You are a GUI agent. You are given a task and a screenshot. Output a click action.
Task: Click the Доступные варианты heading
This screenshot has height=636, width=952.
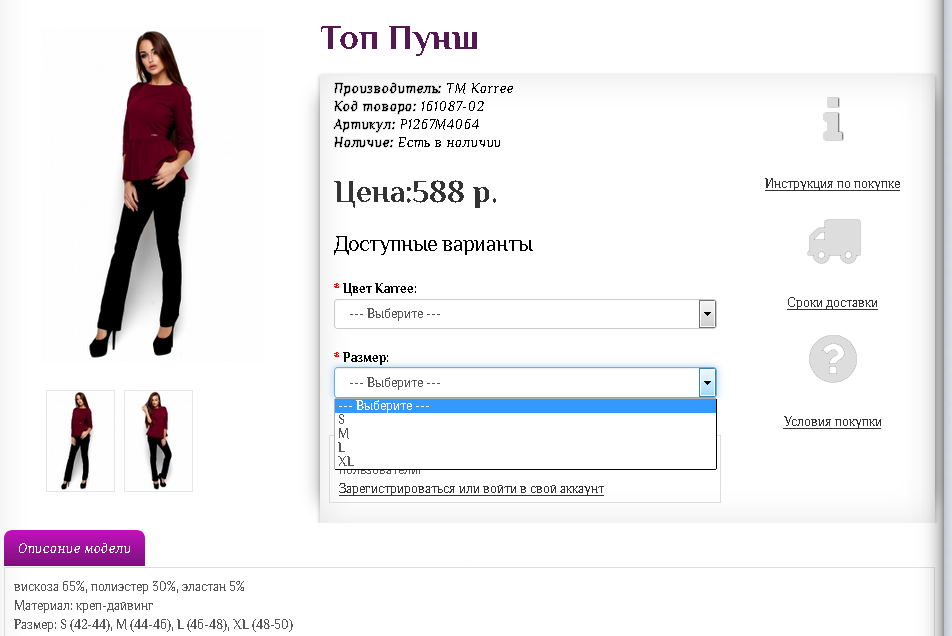pyautogui.click(x=434, y=244)
